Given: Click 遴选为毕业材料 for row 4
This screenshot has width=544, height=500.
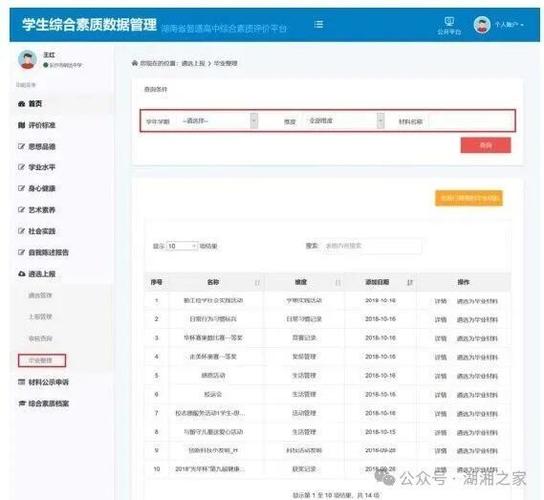Looking at the screenshot, I should point(477,357).
